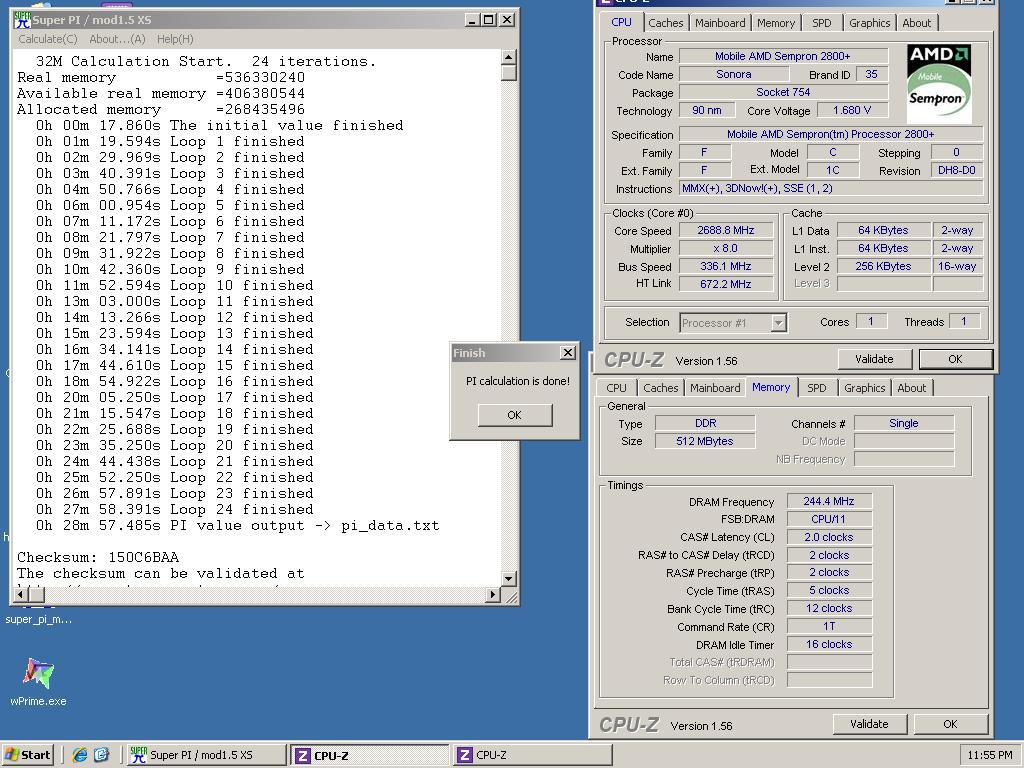Click the Multiplier value x 8.0
The height and width of the screenshot is (768, 1024).
tap(726, 248)
